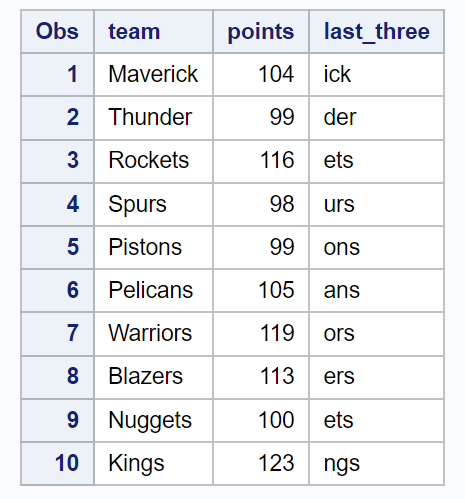Click the Maverick team cell
The width and height of the screenshot is (465, 499).
tap(154, 74)
